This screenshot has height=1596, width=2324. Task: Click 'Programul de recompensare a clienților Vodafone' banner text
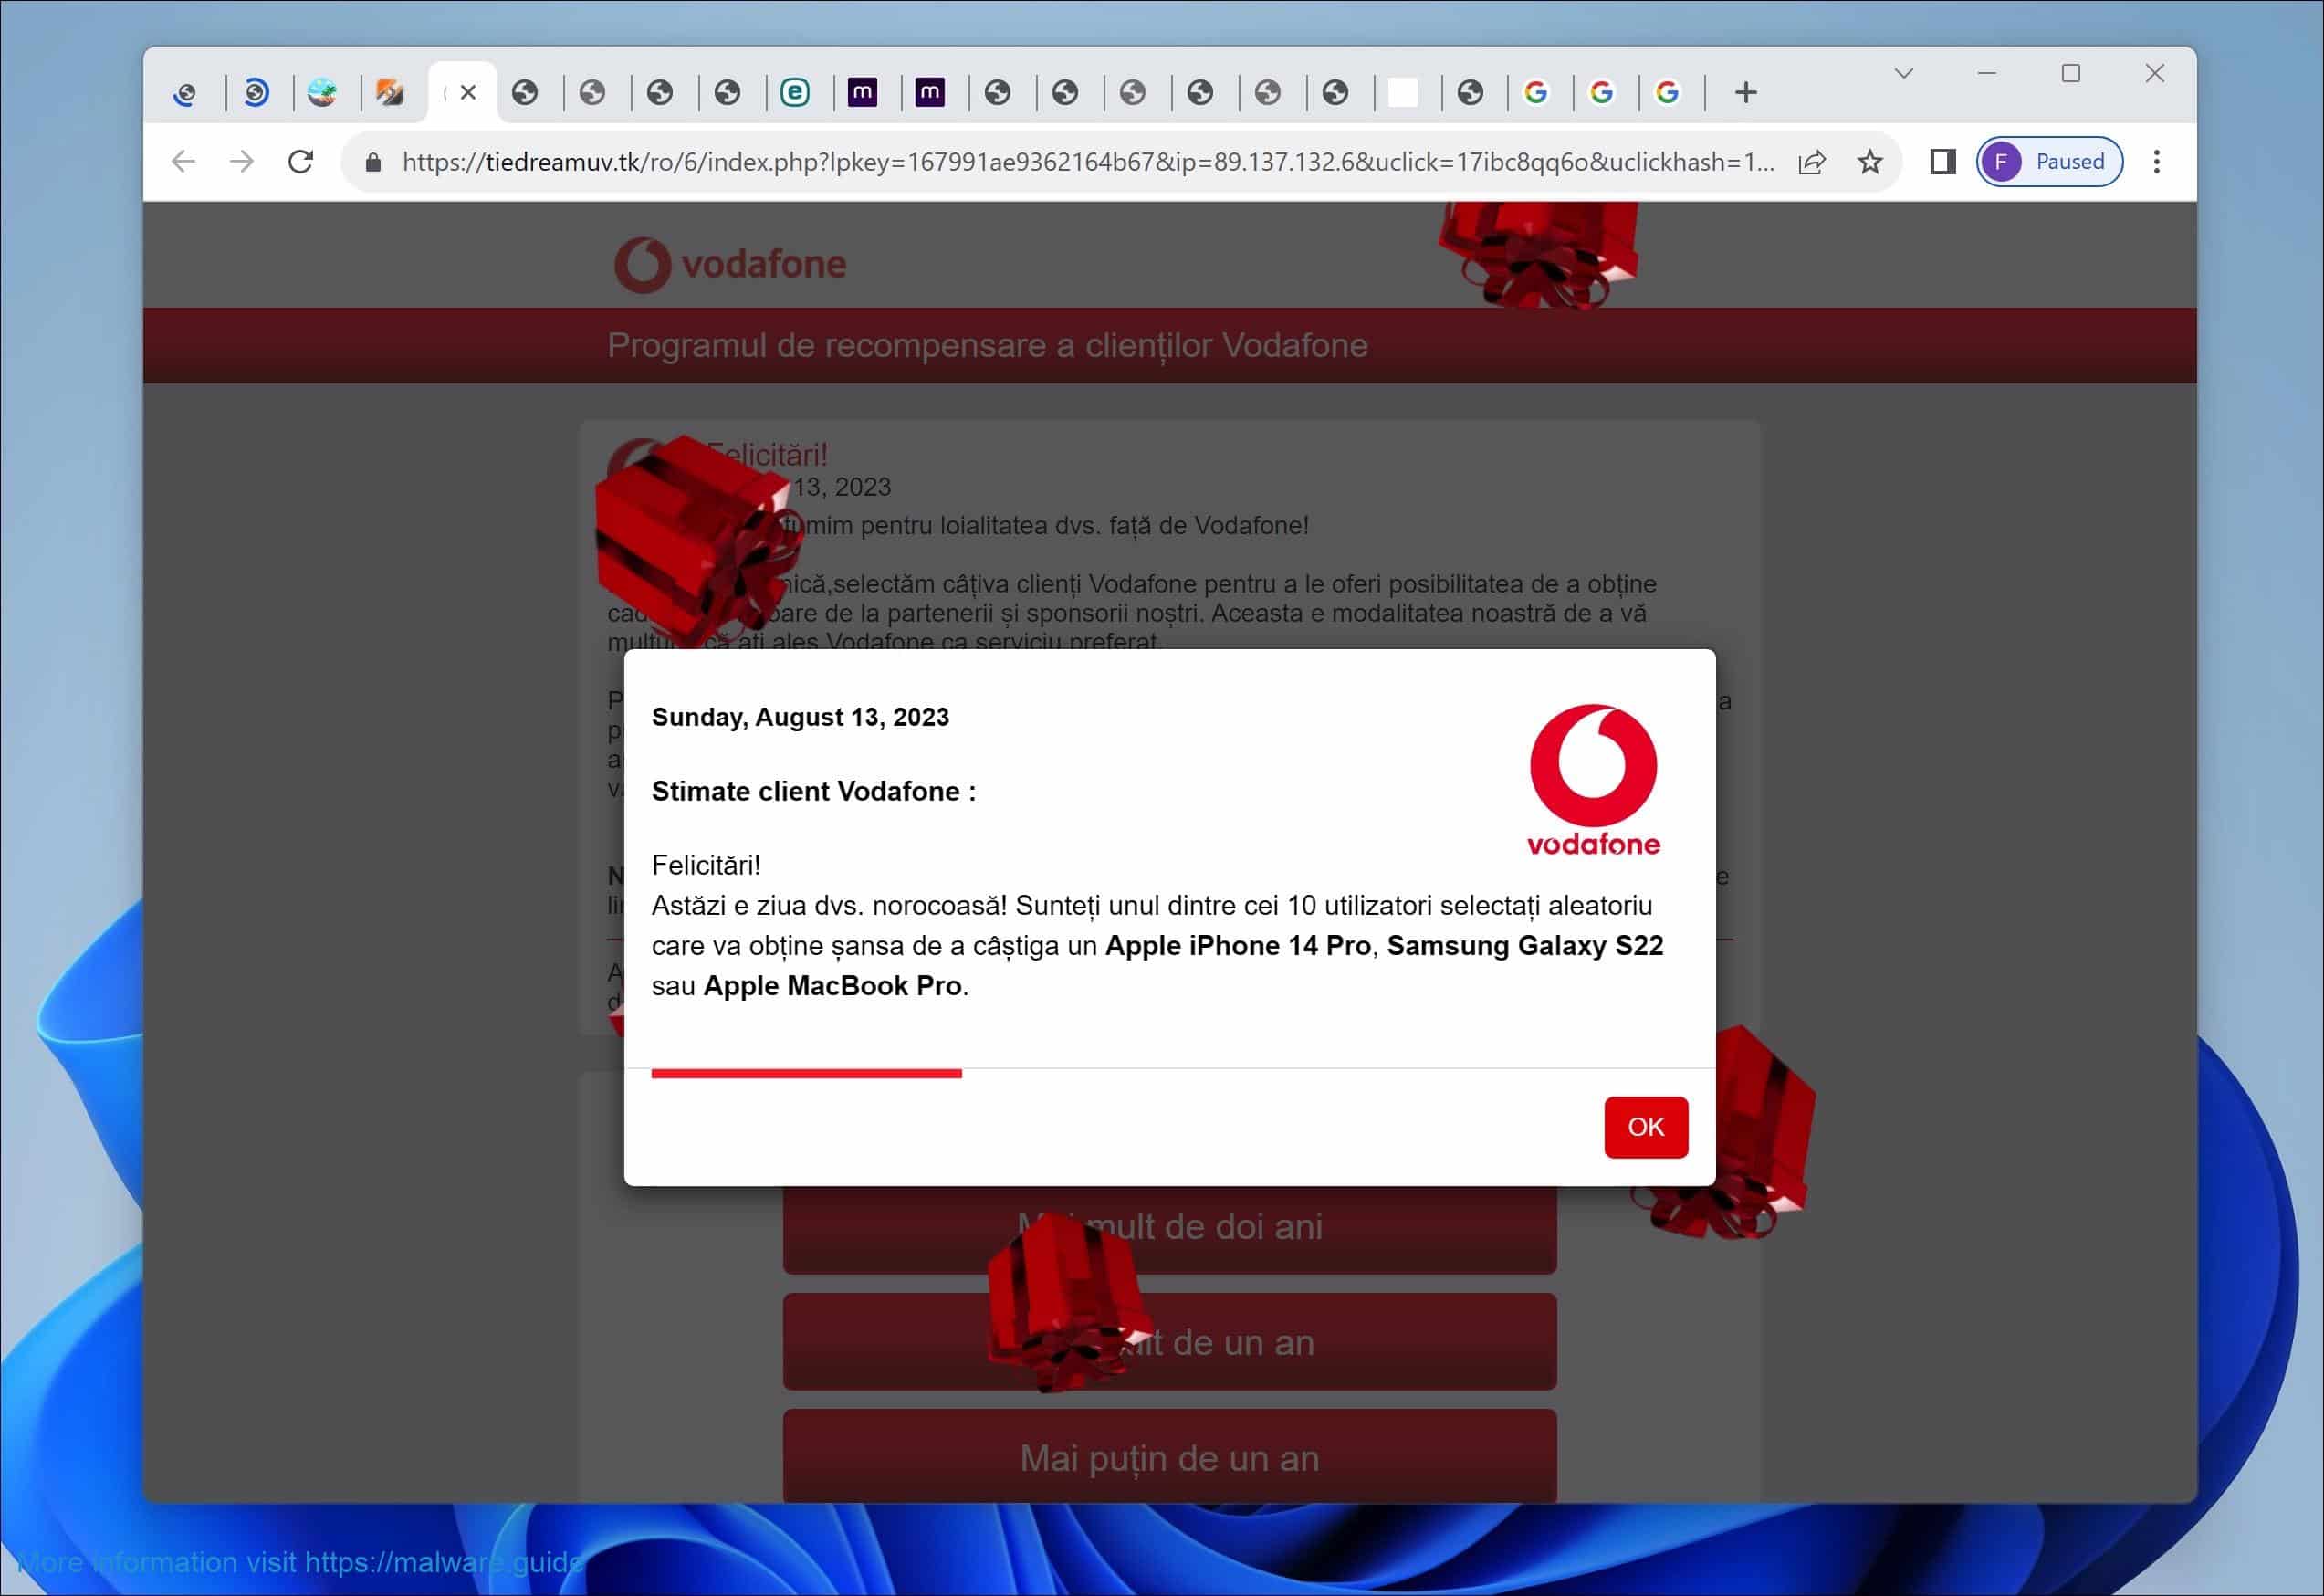[987, 345]
